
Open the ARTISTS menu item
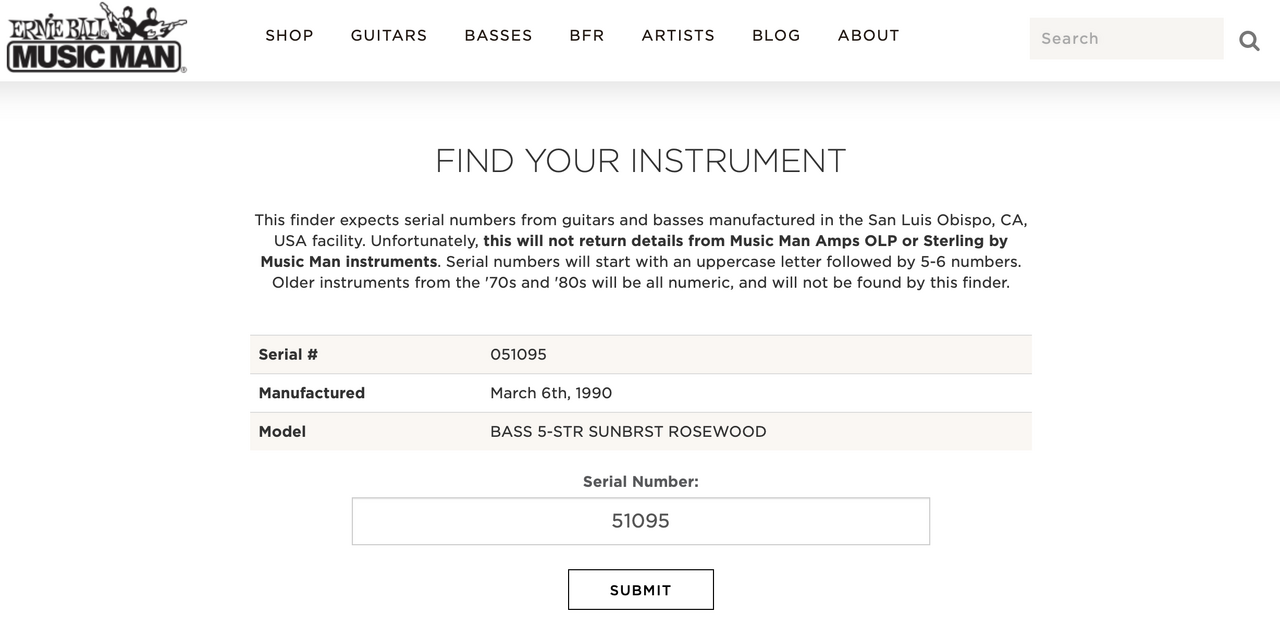(678, 35)
